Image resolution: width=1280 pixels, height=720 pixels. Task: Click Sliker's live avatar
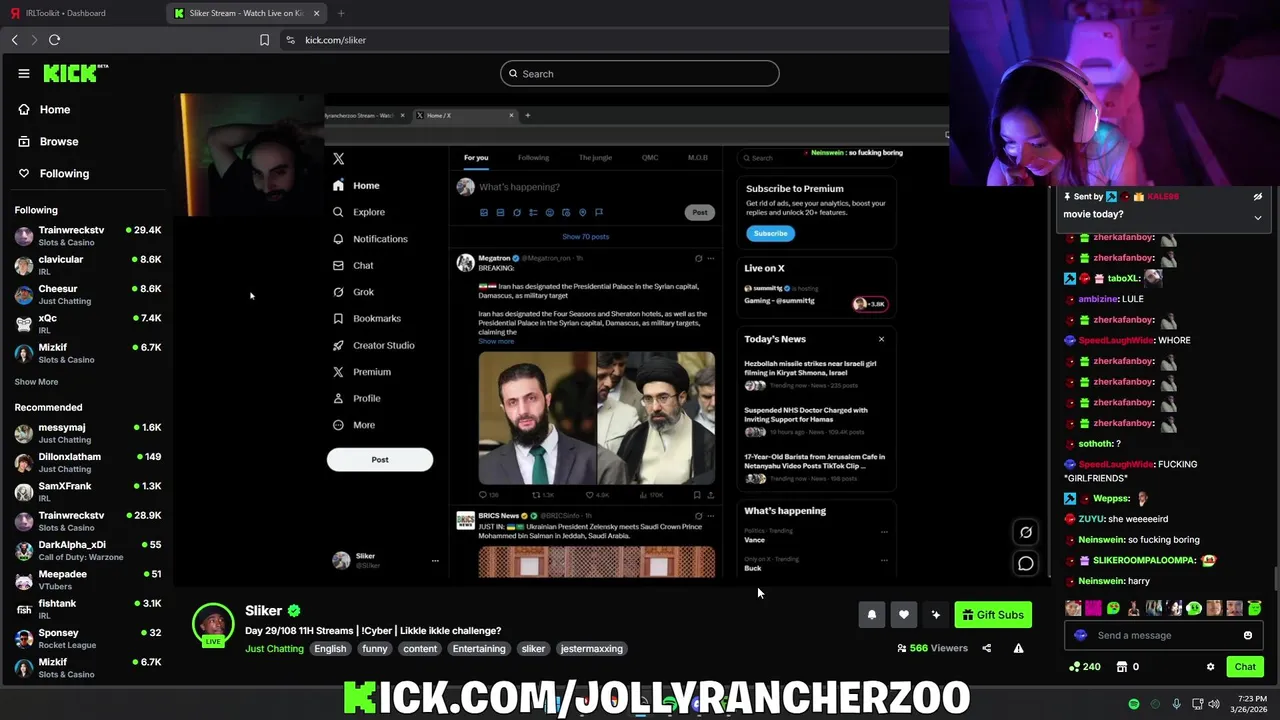tap(213, 624)
